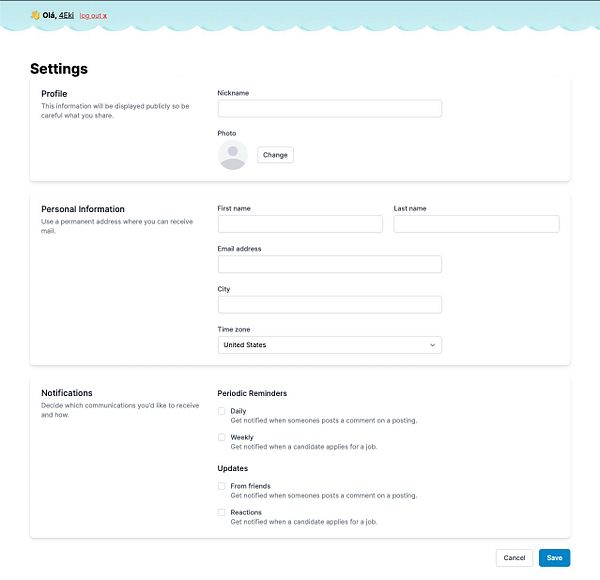This screenshot has width=600, height=580.
Task: Enable the Daily reminders checkbox
Action: tap(222, 411)
